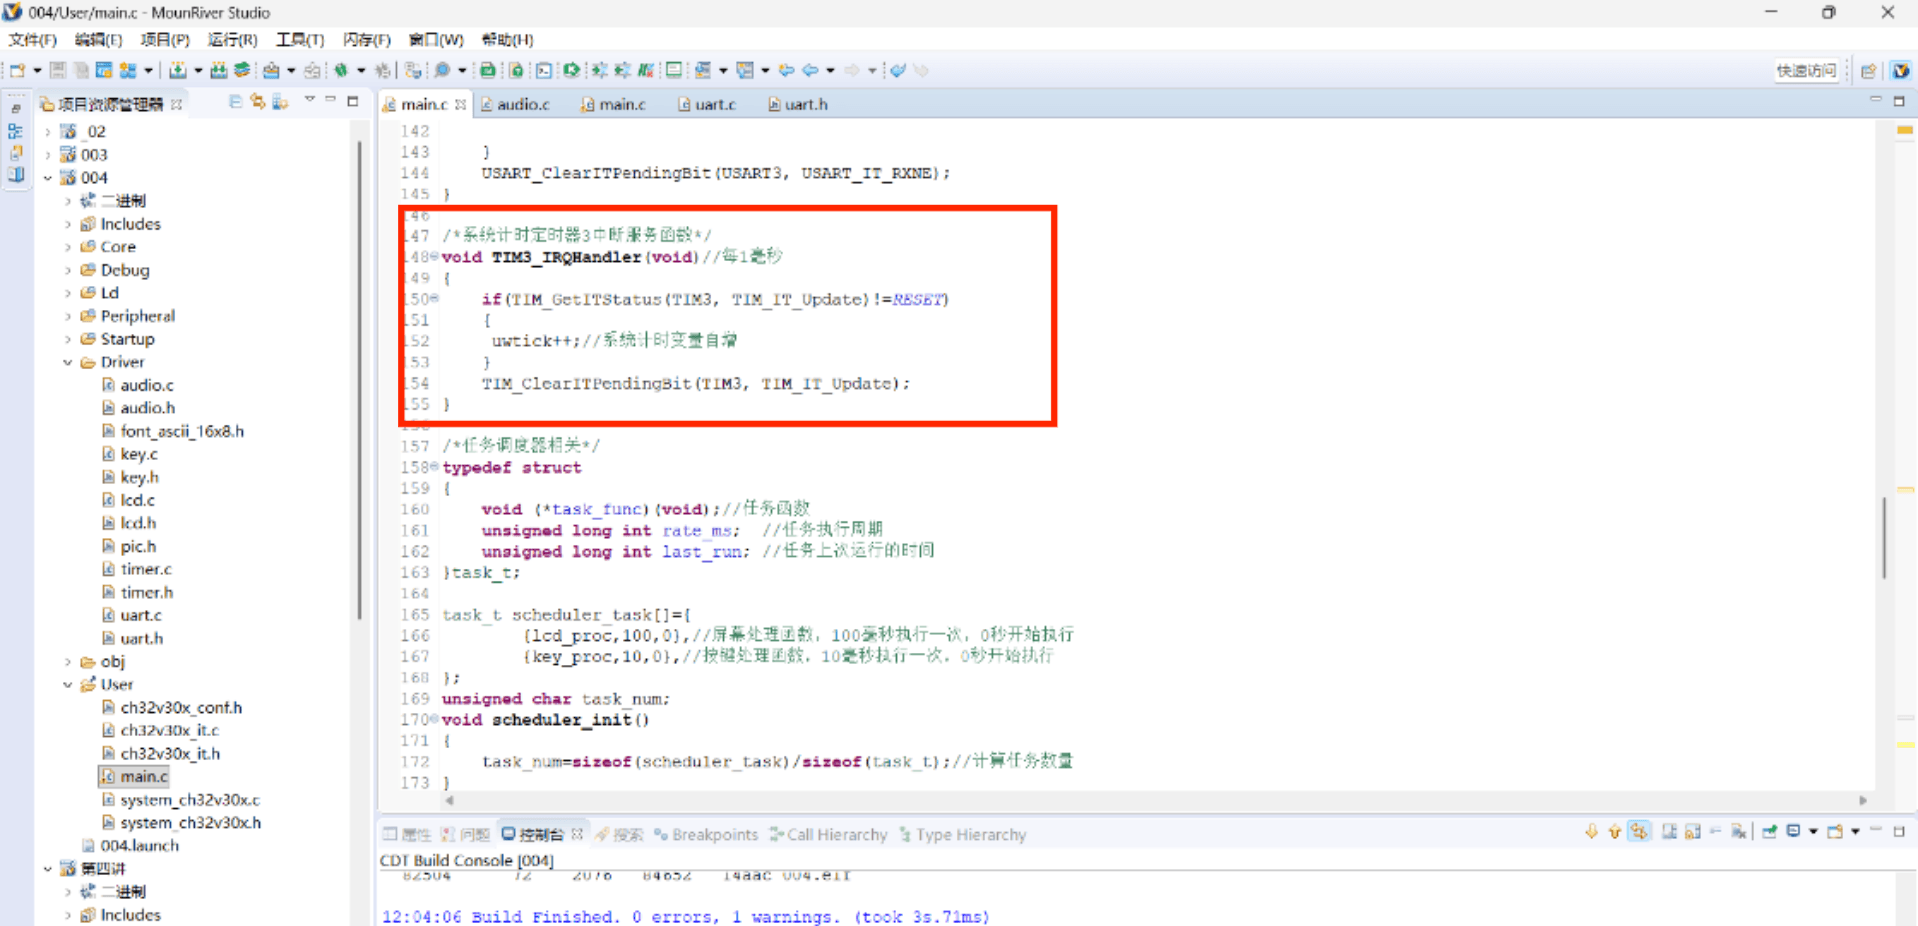Click the 快速访问 quick access box
The height and width of the screenshot is (926, 1918).
(x=1805, y=70)
